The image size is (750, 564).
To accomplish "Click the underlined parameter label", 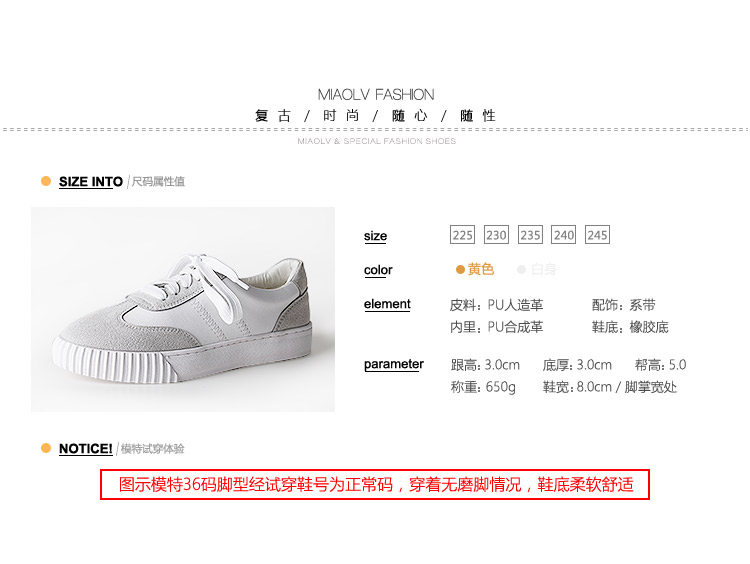I will (394, 365).
